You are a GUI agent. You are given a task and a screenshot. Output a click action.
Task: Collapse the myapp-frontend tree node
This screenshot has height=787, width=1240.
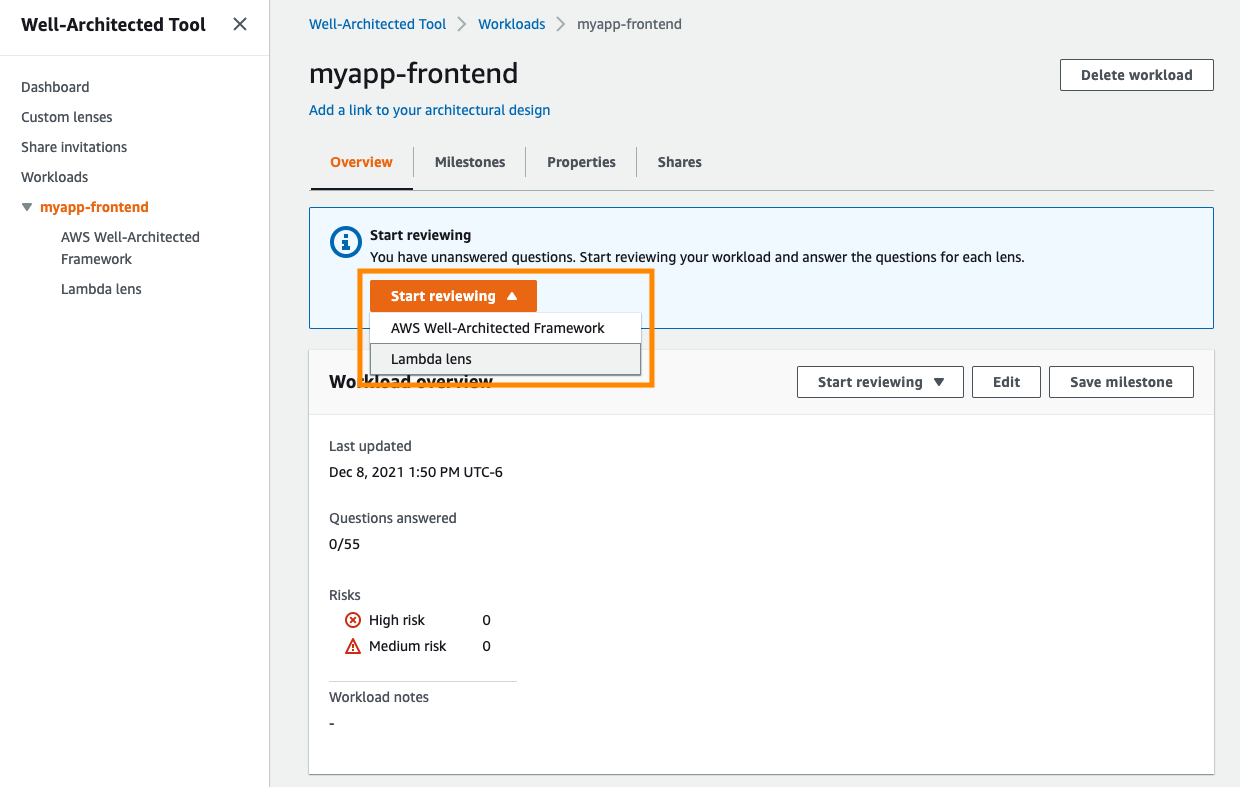point(27,207)
